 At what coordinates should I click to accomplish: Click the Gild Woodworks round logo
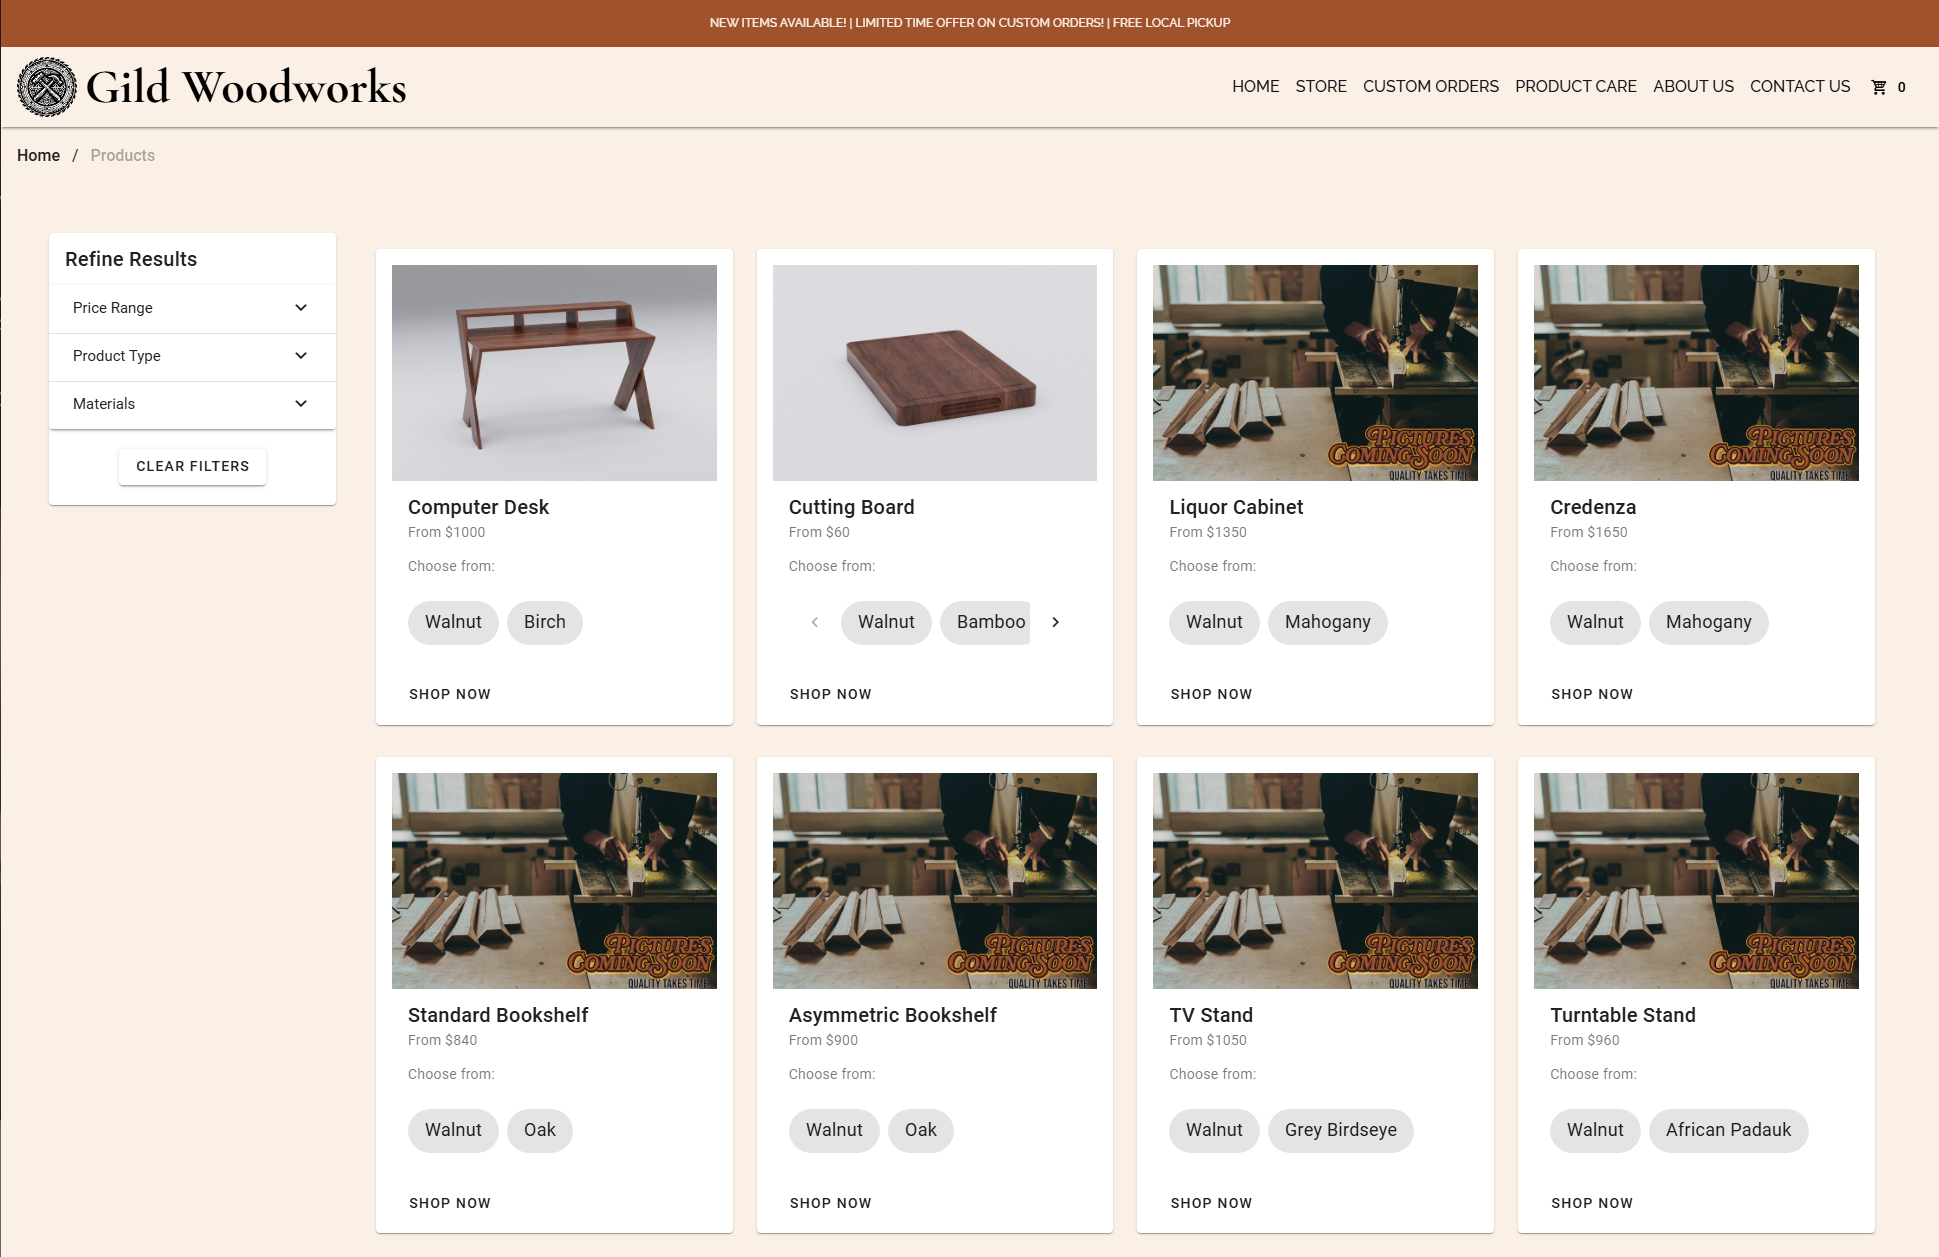click(47, 87)
